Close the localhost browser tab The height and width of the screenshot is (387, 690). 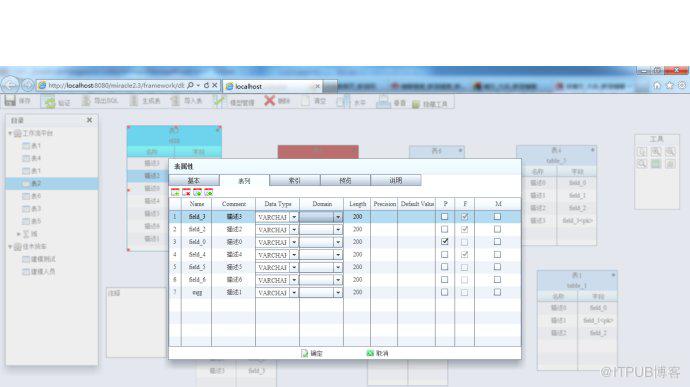[x=317, y=86]
